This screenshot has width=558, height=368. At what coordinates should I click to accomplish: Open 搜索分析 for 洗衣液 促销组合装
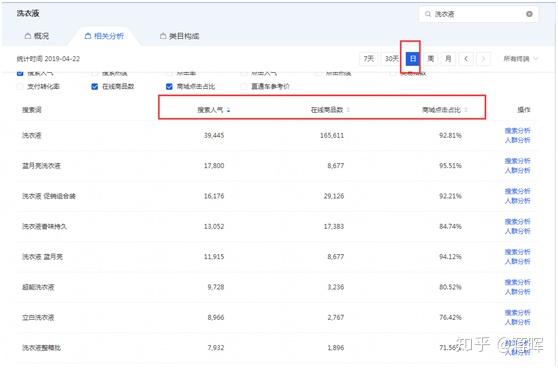pos(517,191)
